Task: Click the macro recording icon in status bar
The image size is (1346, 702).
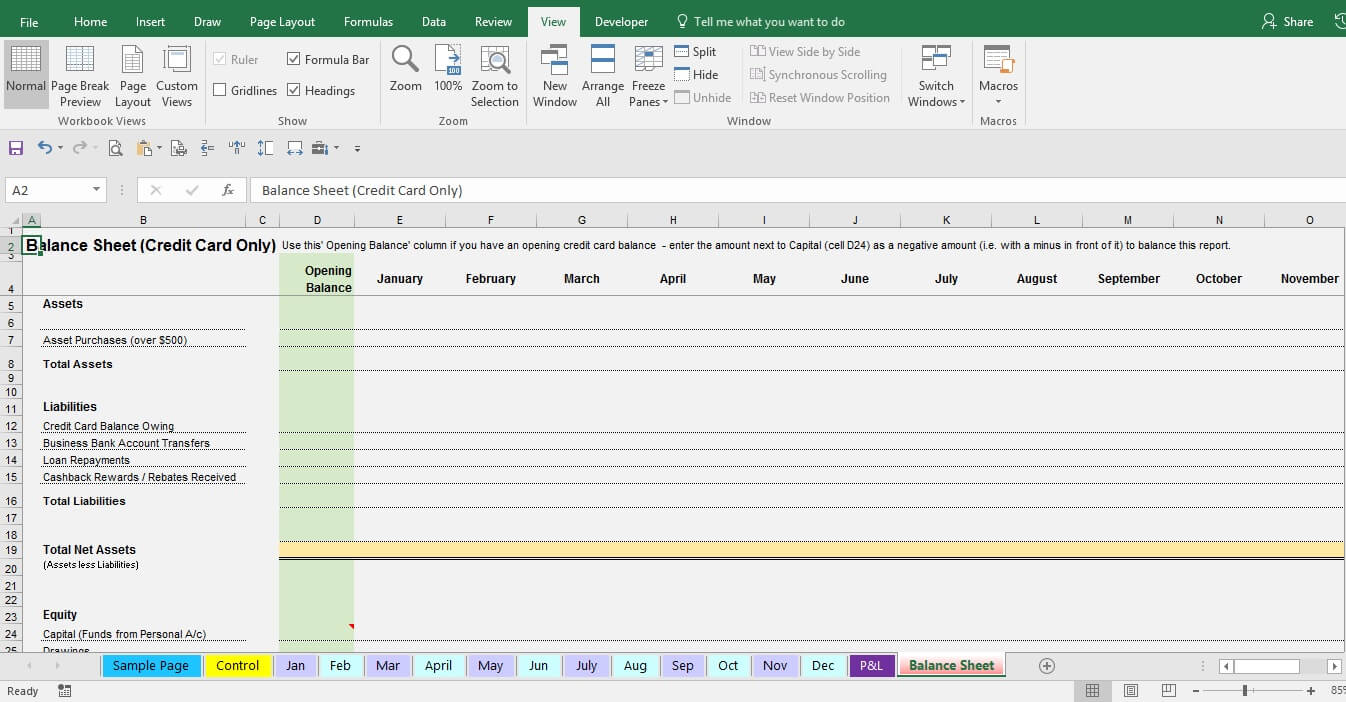Action: coord(65,691)
